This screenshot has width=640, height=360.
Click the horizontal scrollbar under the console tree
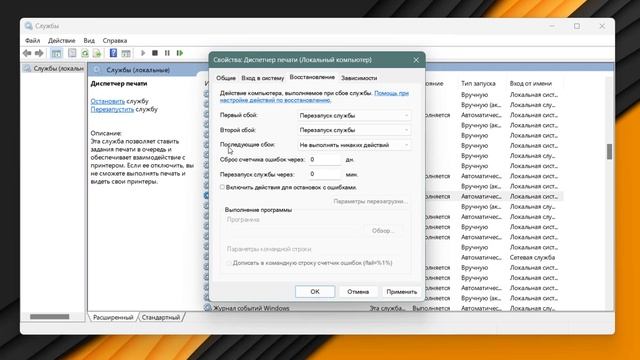49,317
